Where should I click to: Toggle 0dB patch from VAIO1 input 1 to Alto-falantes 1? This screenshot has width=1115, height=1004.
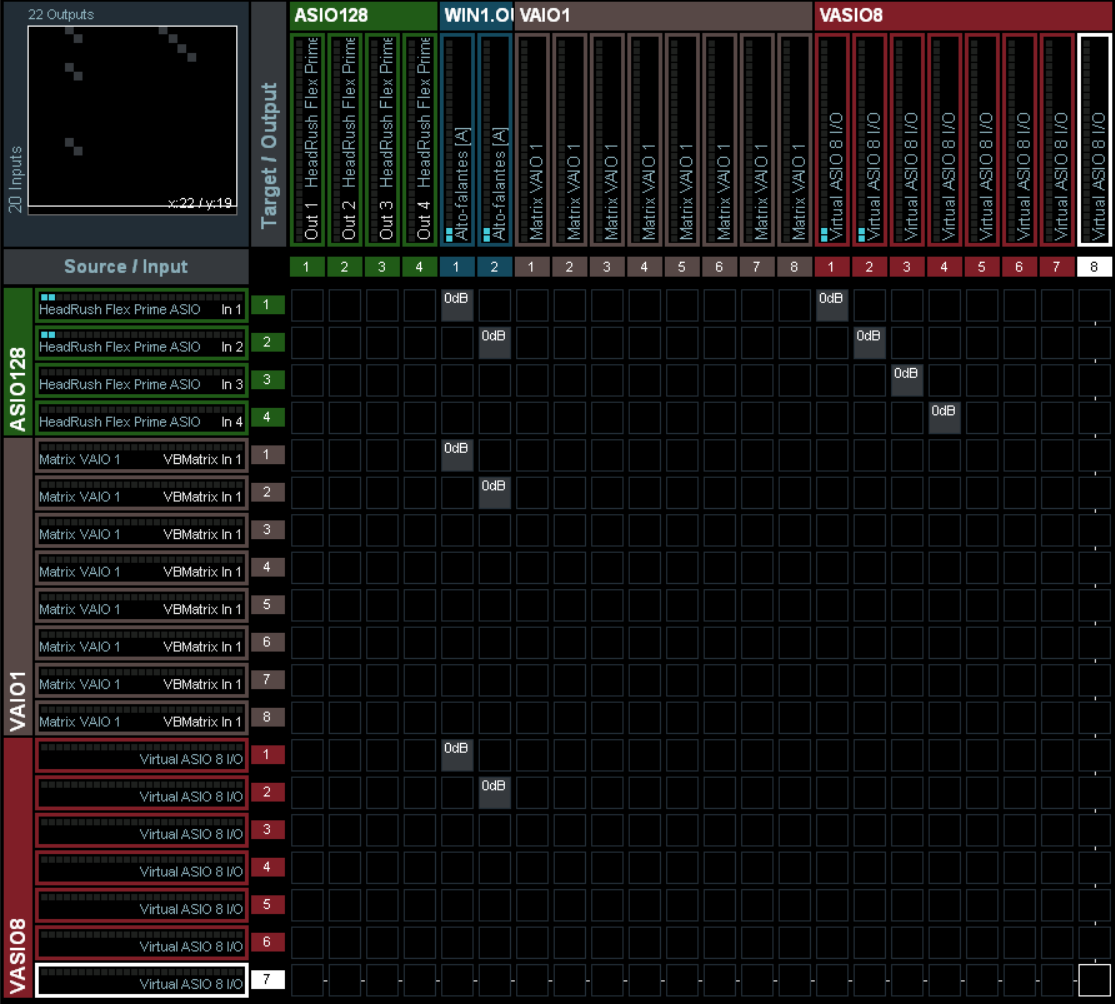click(457, 455)
